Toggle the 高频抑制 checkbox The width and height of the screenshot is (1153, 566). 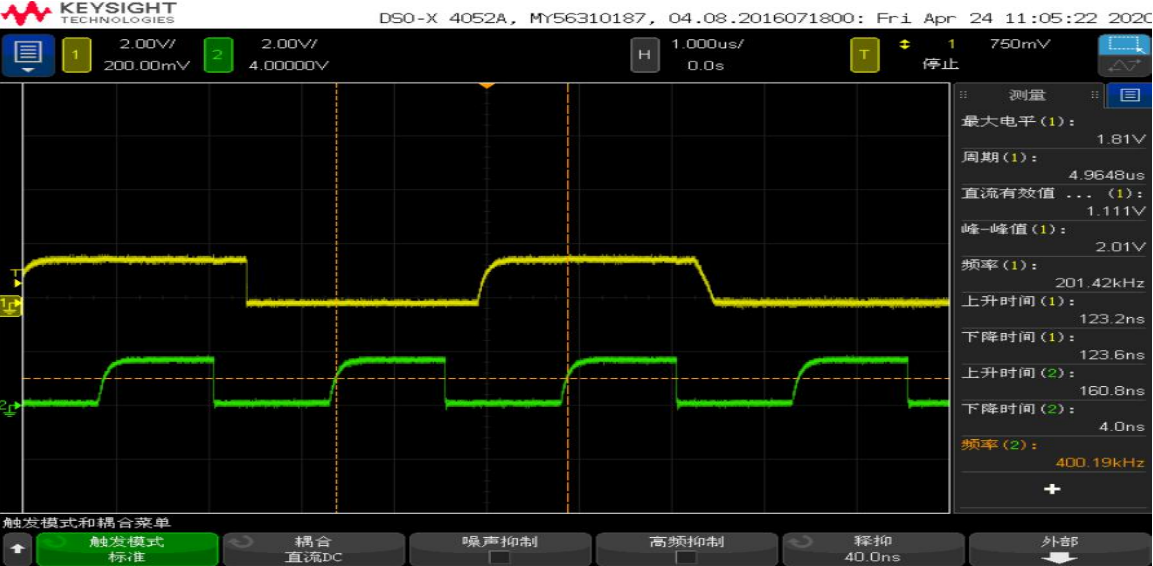tap(686, 557)
